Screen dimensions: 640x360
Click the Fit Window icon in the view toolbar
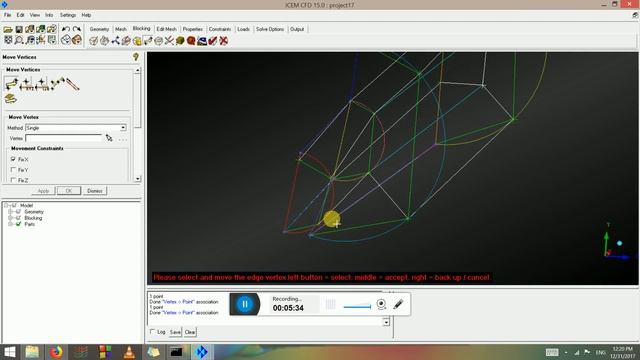tap(8, 40)
